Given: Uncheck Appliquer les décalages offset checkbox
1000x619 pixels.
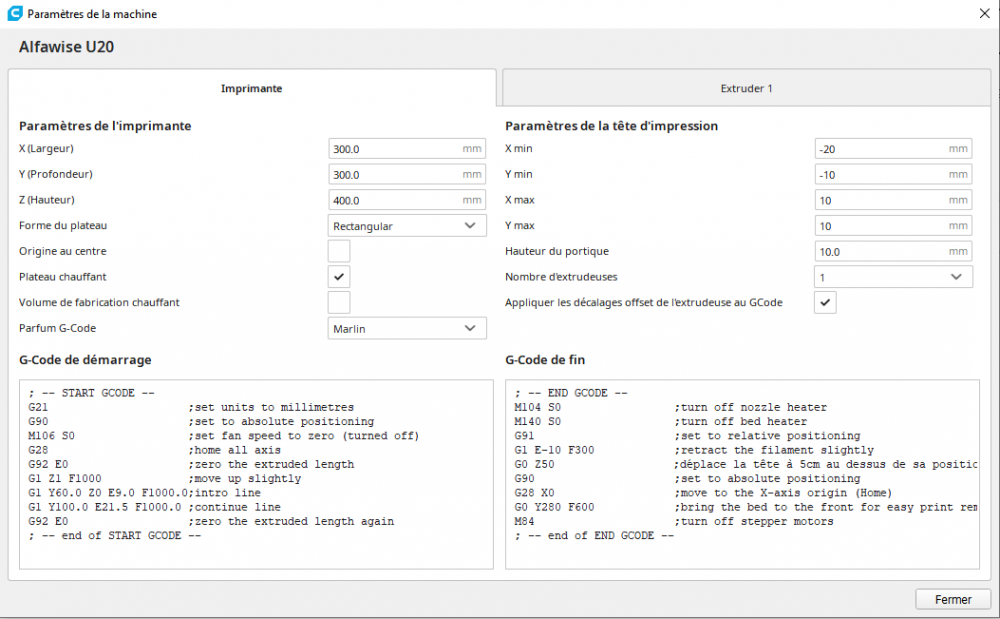Looking at the screenshot, I should [x=825, y=302].
